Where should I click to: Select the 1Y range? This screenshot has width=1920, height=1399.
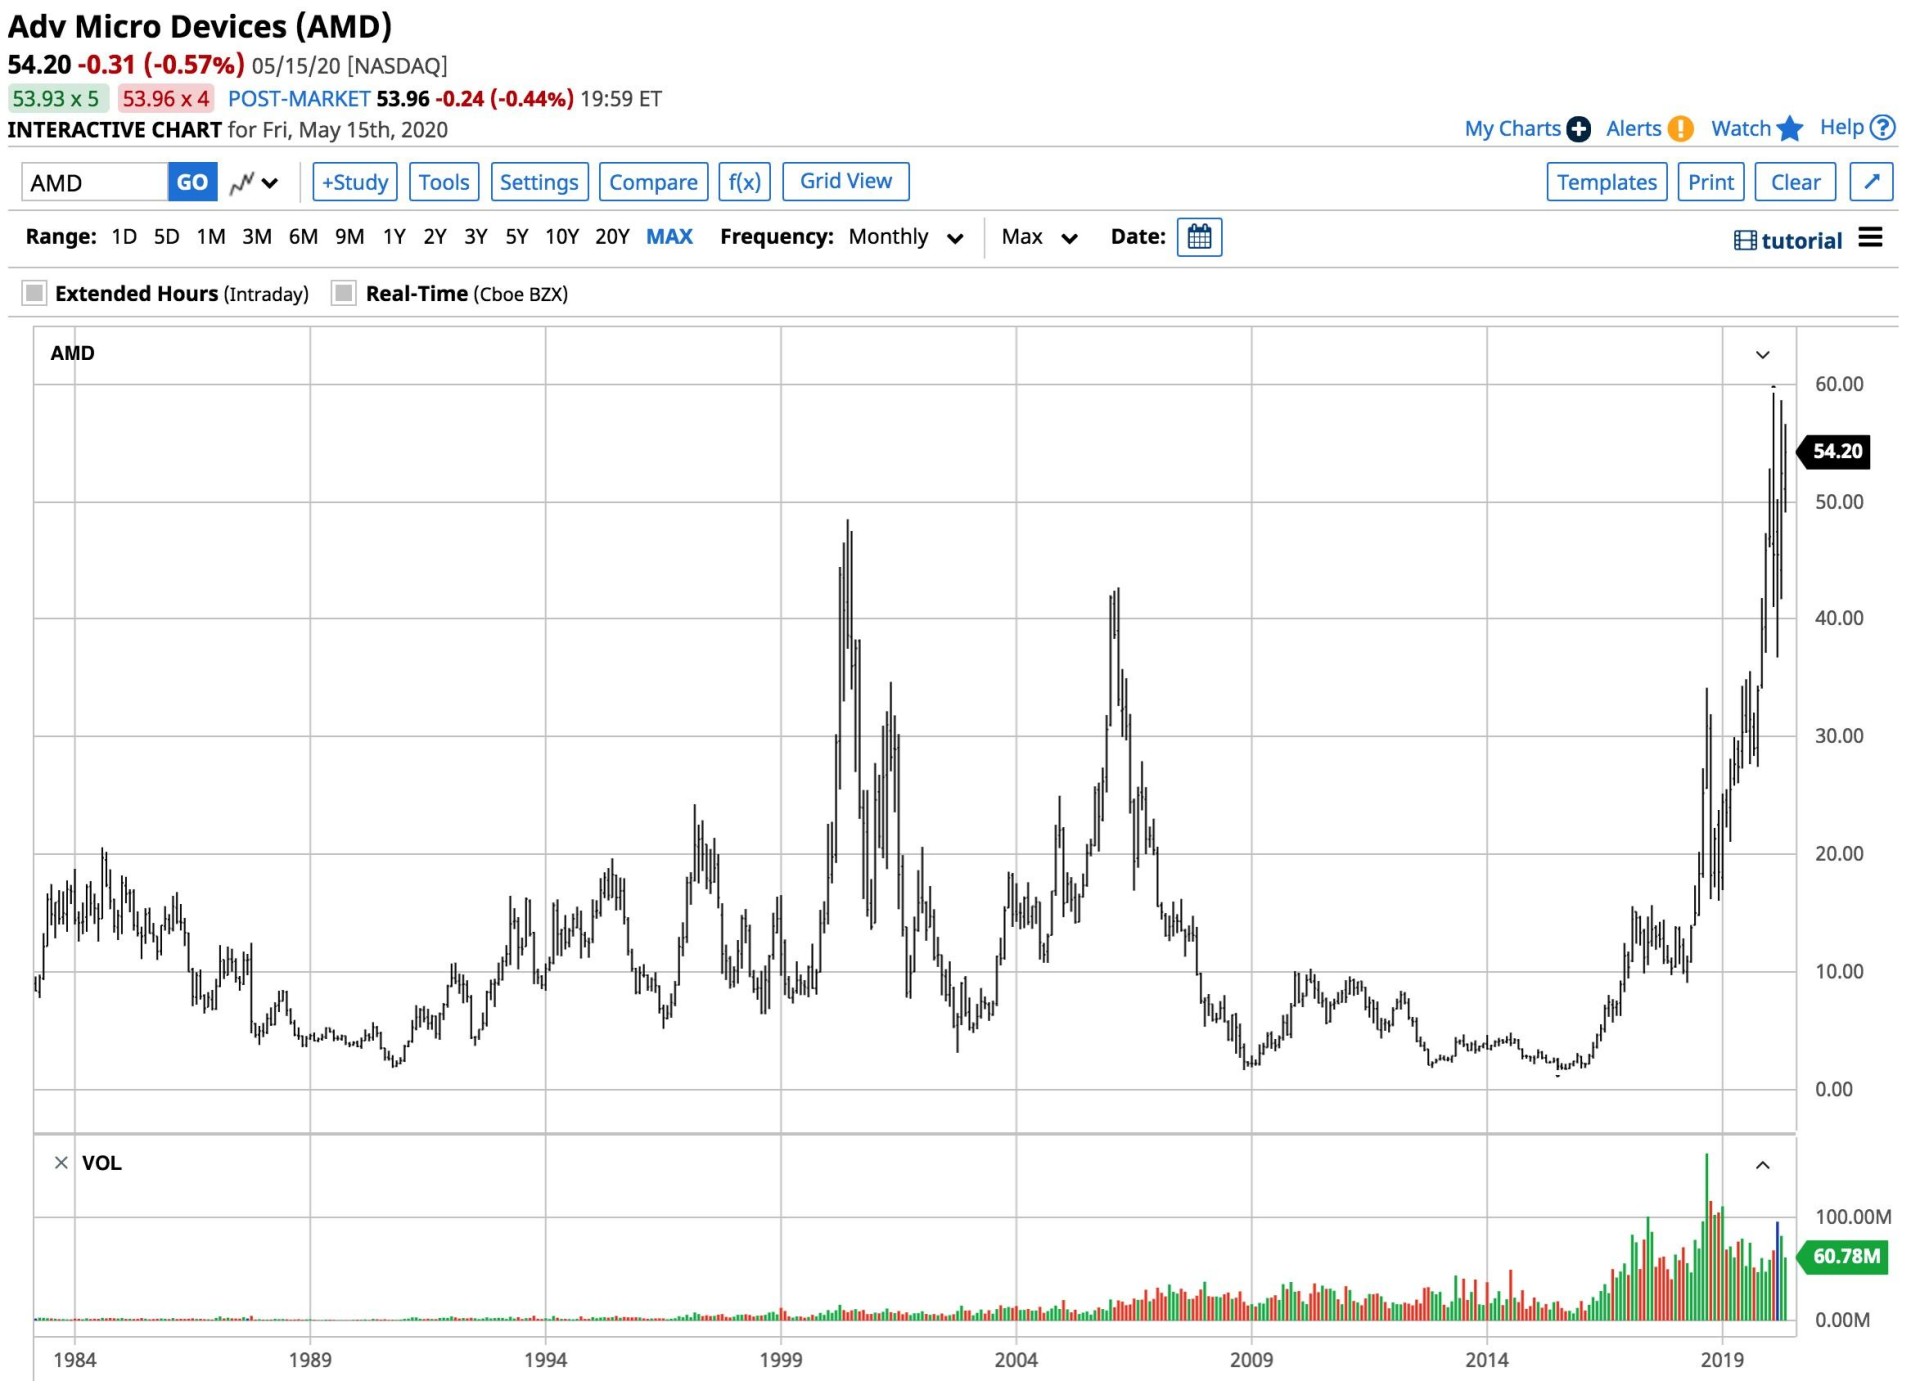(394, 237)
